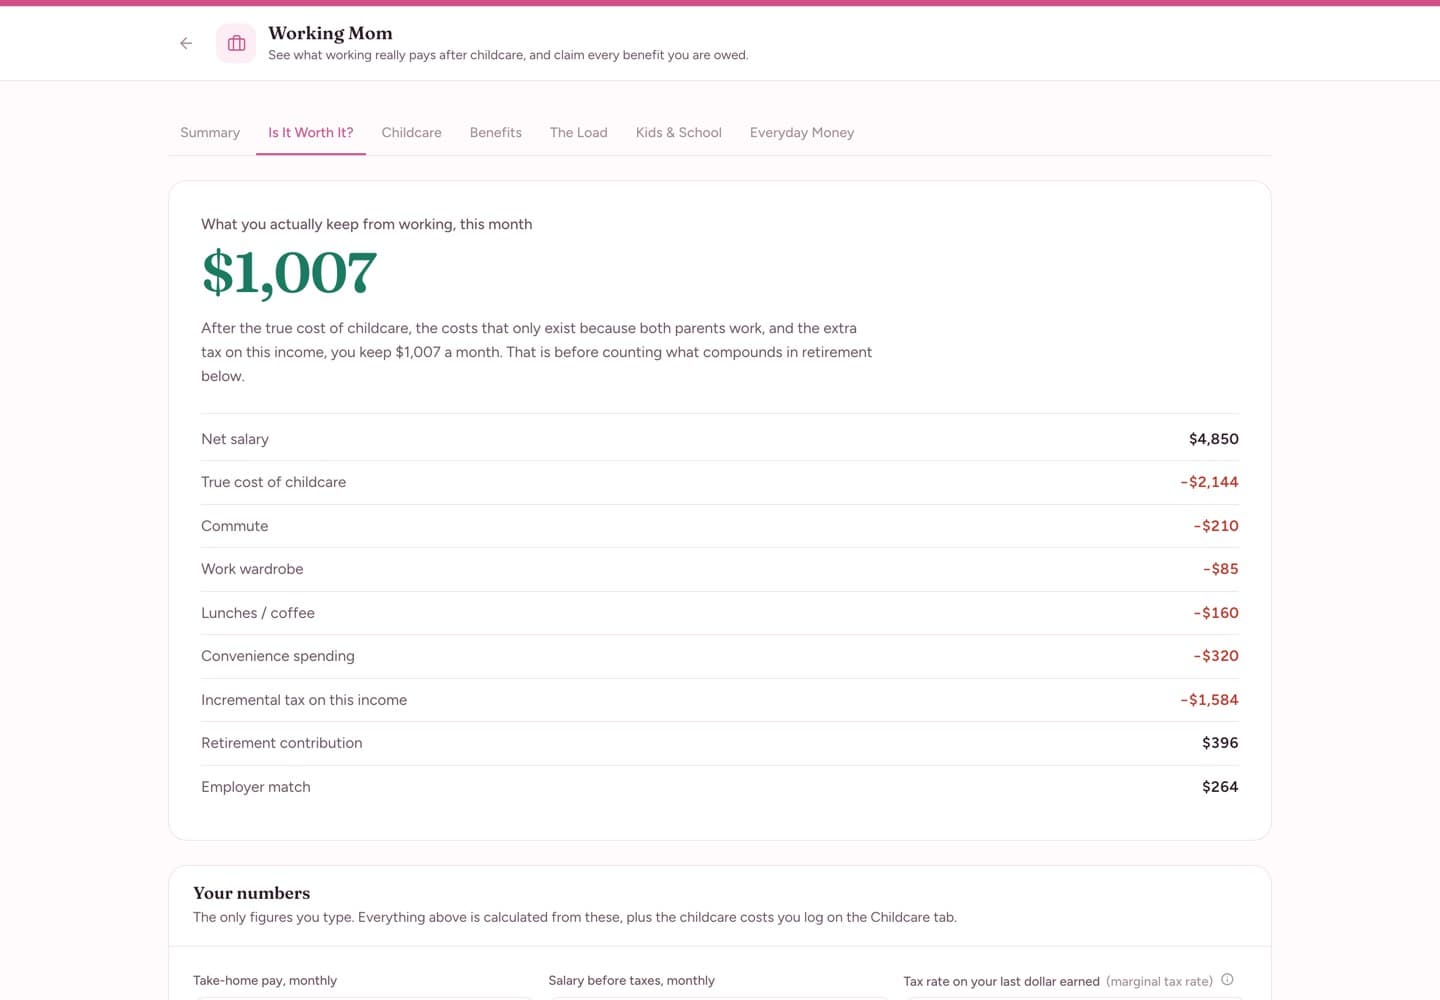The width and height of the screenshot is (1440, 1000).
Task: Select the Working Mom page title
Action: click(330, 33)
